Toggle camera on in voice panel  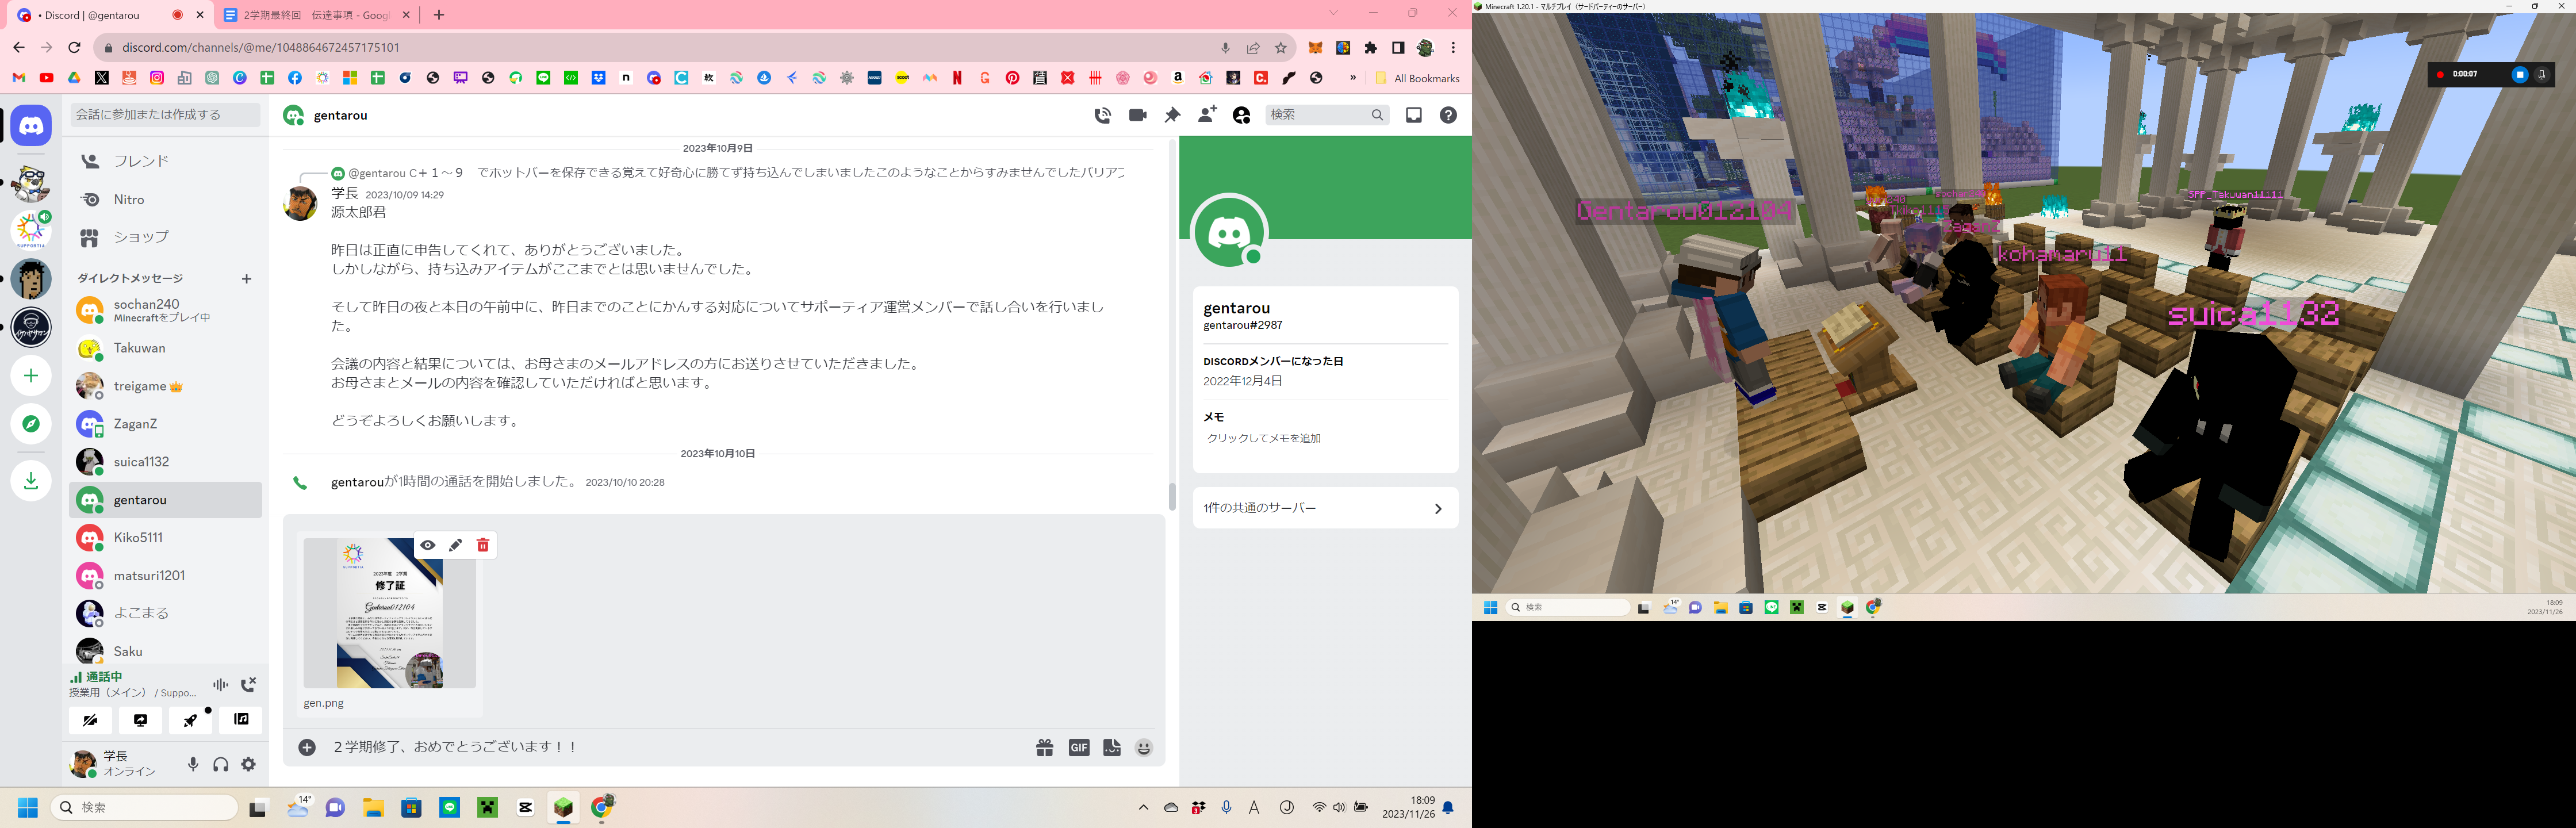click(x=90, y=720)
